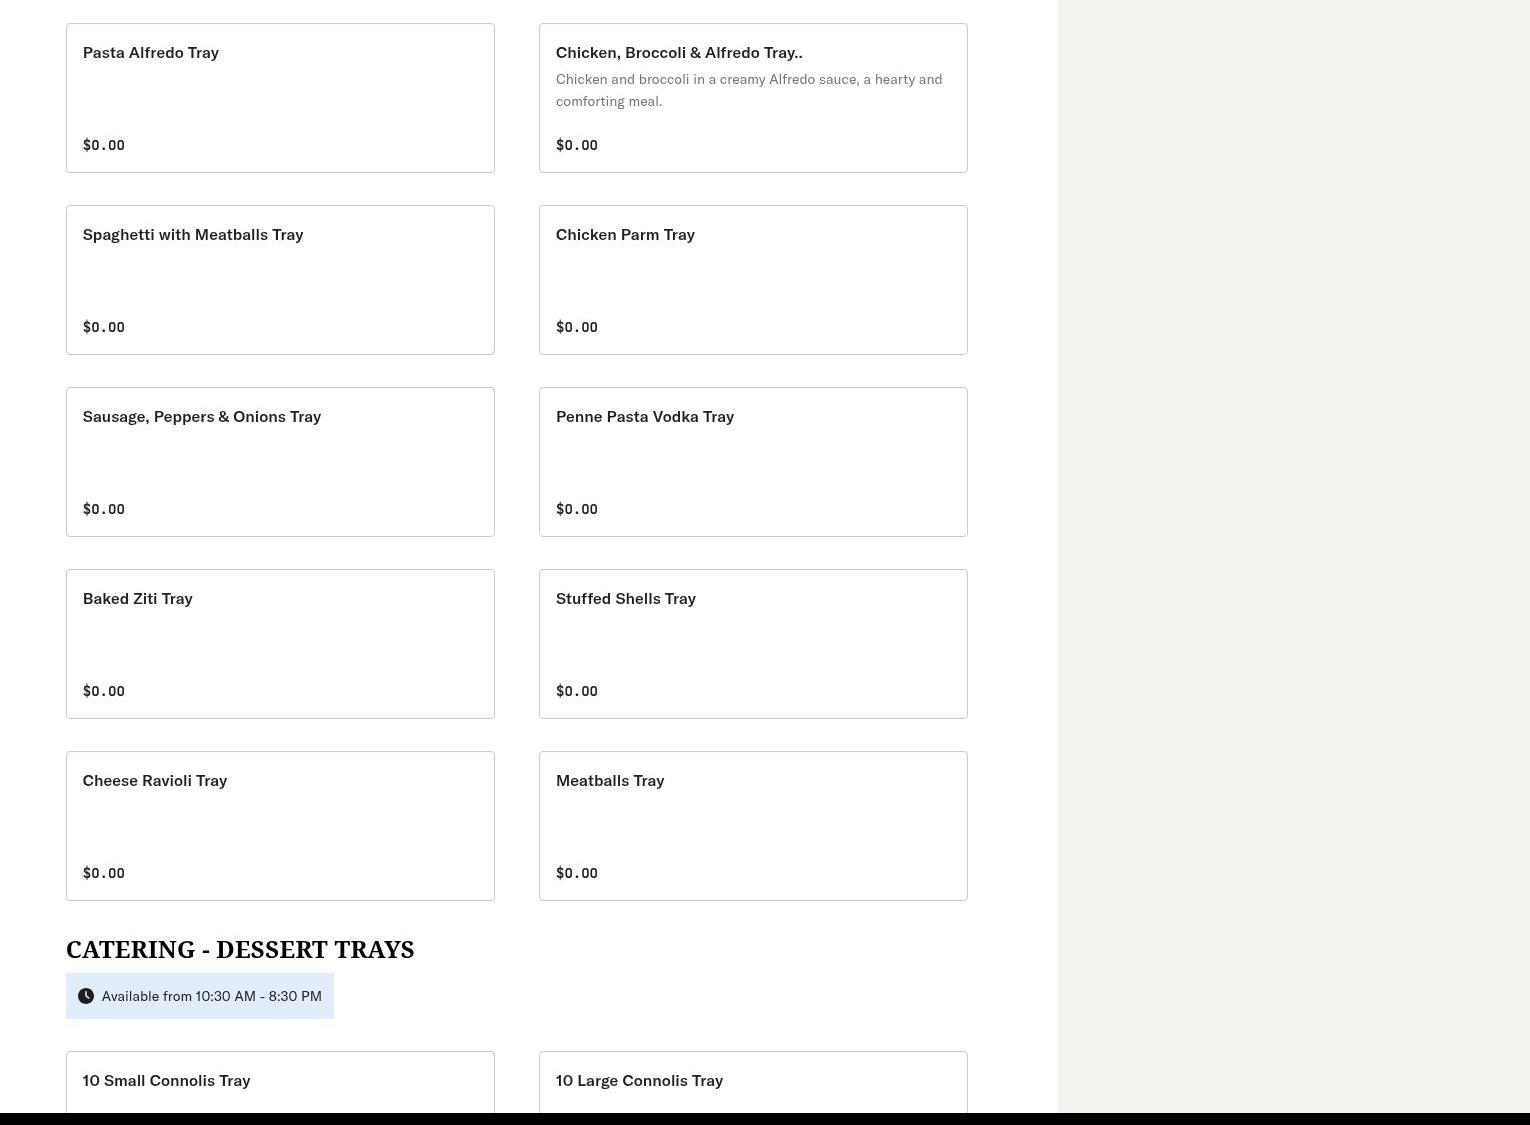The image size is (1530, 1125).
Task: Click the Available from 10:30 AM - 8:30 PM text
Action: 212,996
